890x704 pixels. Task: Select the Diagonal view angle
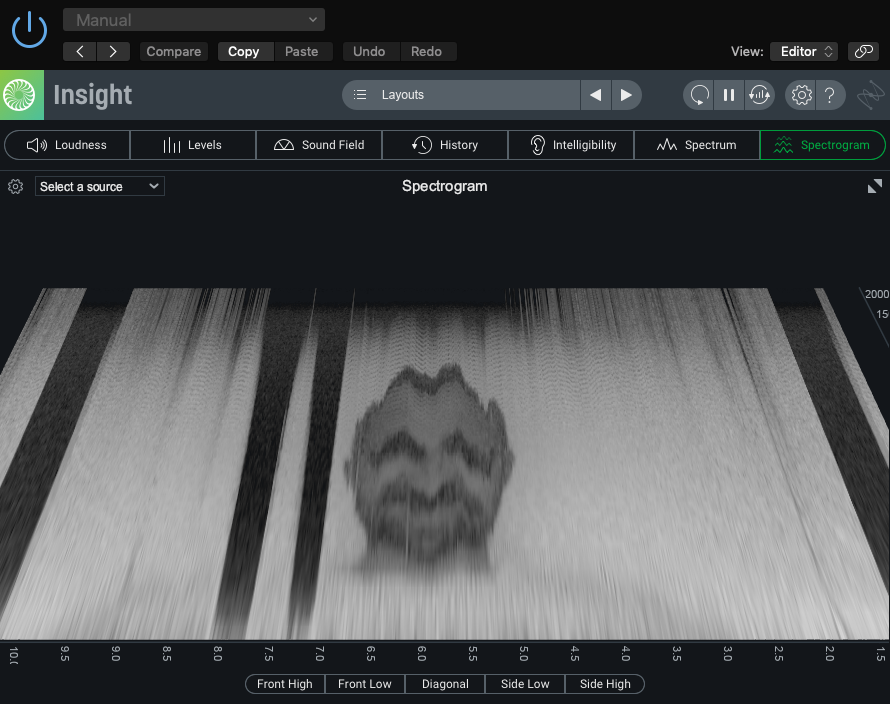pos(445,684)
